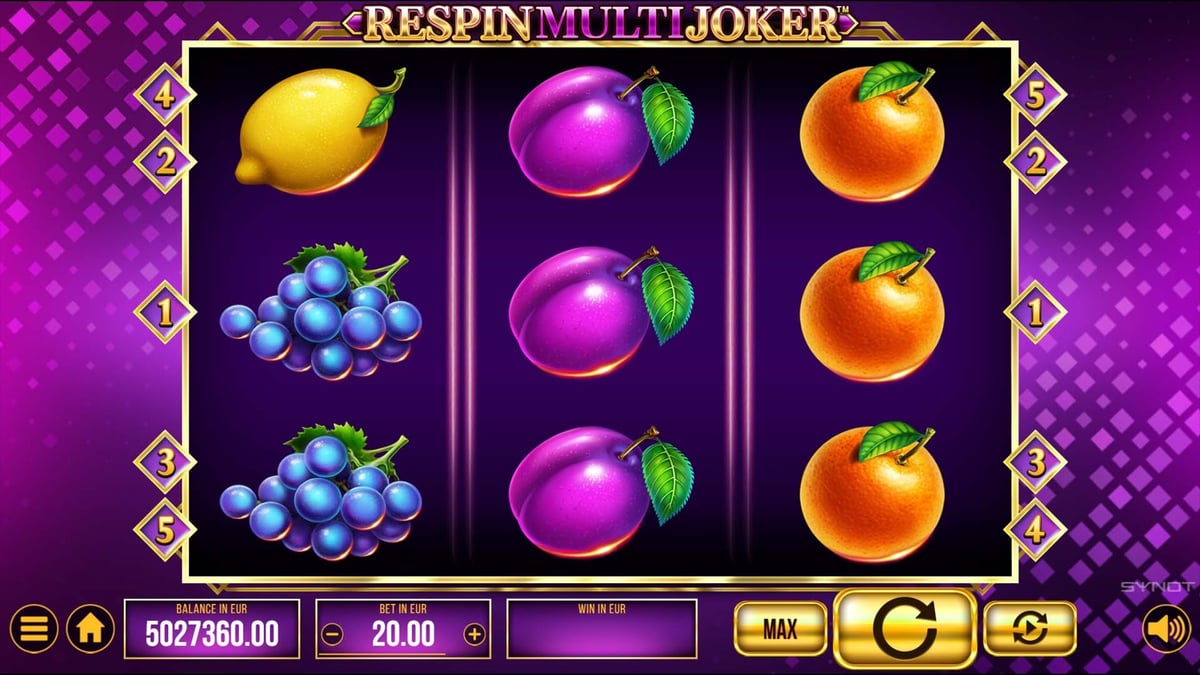1200x675 pixels.
Task: Click the balance in EUR display
Action: [x=212, y=629]
